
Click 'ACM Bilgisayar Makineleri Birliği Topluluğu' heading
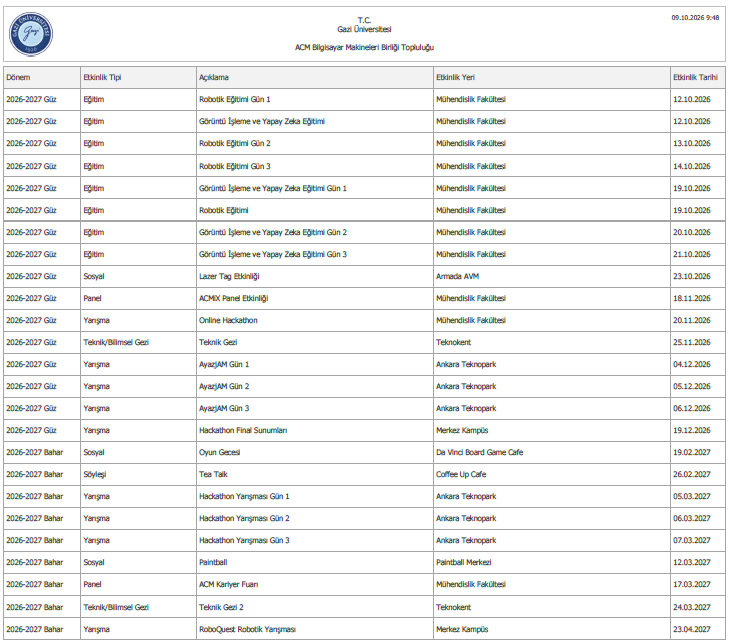364,47
